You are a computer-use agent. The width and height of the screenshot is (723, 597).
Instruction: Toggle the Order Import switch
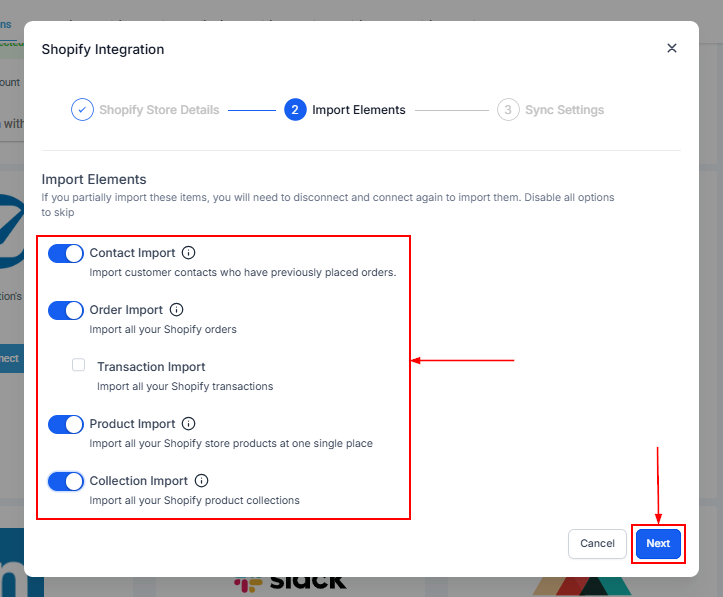(x=66, y=310)
